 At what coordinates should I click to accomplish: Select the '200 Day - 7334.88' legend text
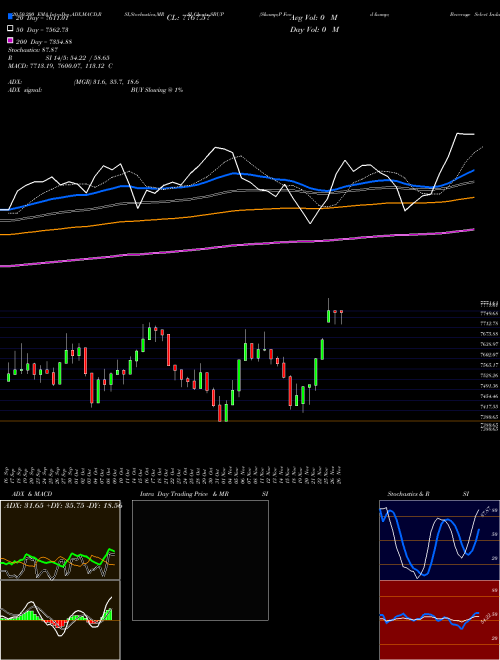click(44, 41)
